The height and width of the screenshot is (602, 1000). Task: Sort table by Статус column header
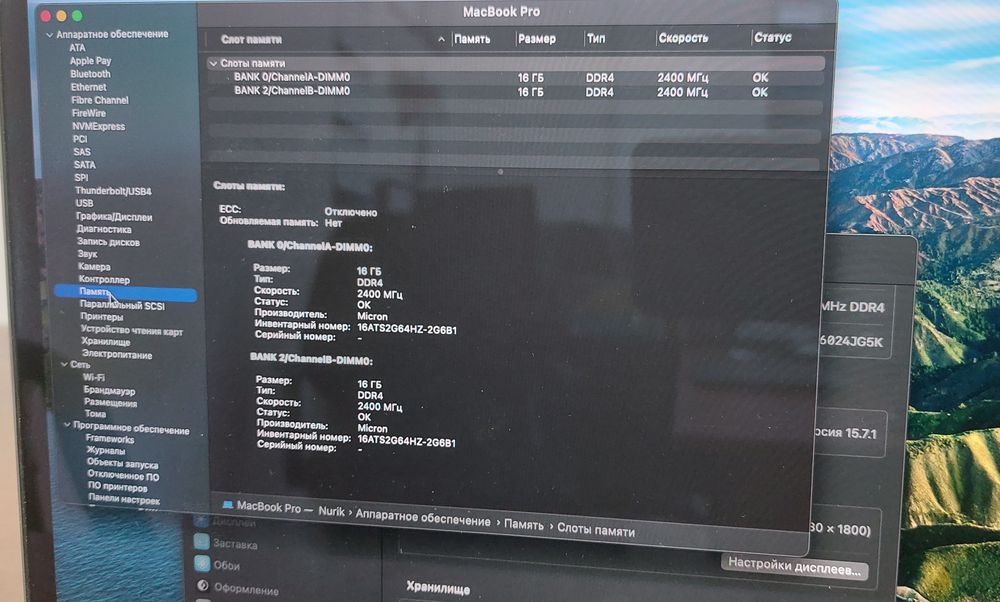click(772, 38)
